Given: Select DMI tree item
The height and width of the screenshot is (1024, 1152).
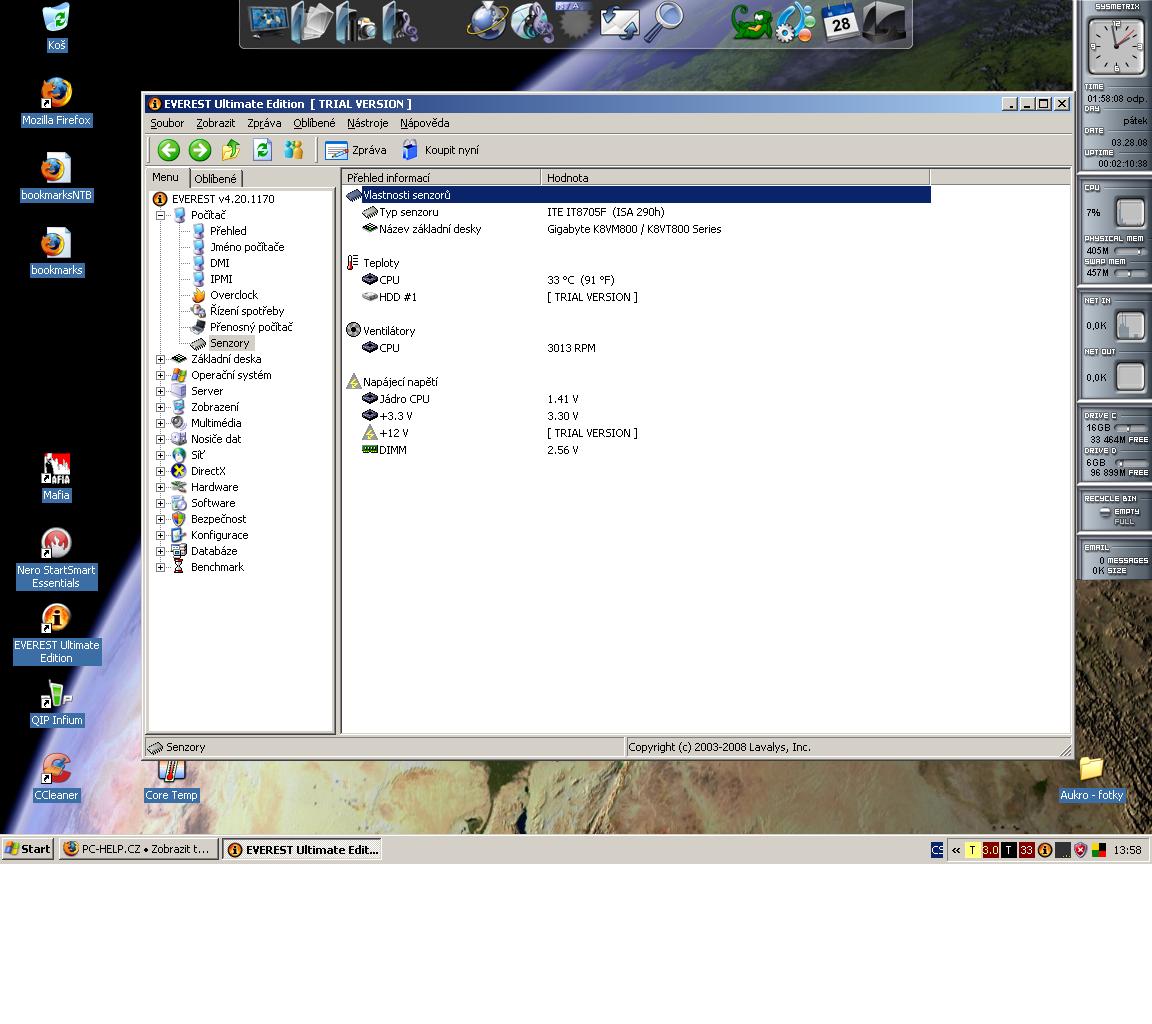Looking at the screenshot, I should coord(220,263).
